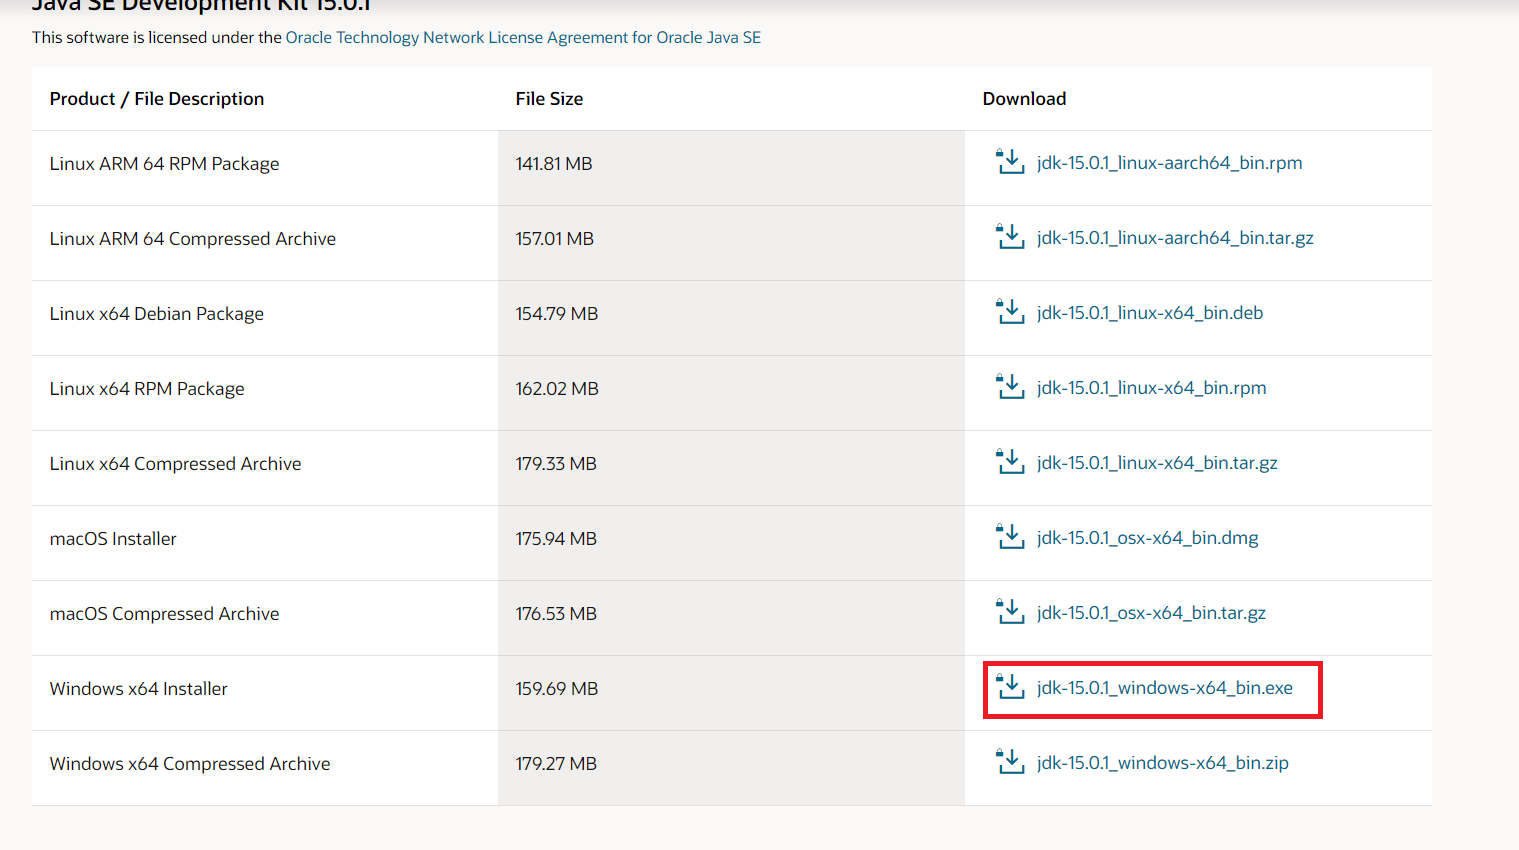Click 'Linux ARM 64 RPM Package' text
This screenshot has width=1519, height=850.
tap(165, 164)
